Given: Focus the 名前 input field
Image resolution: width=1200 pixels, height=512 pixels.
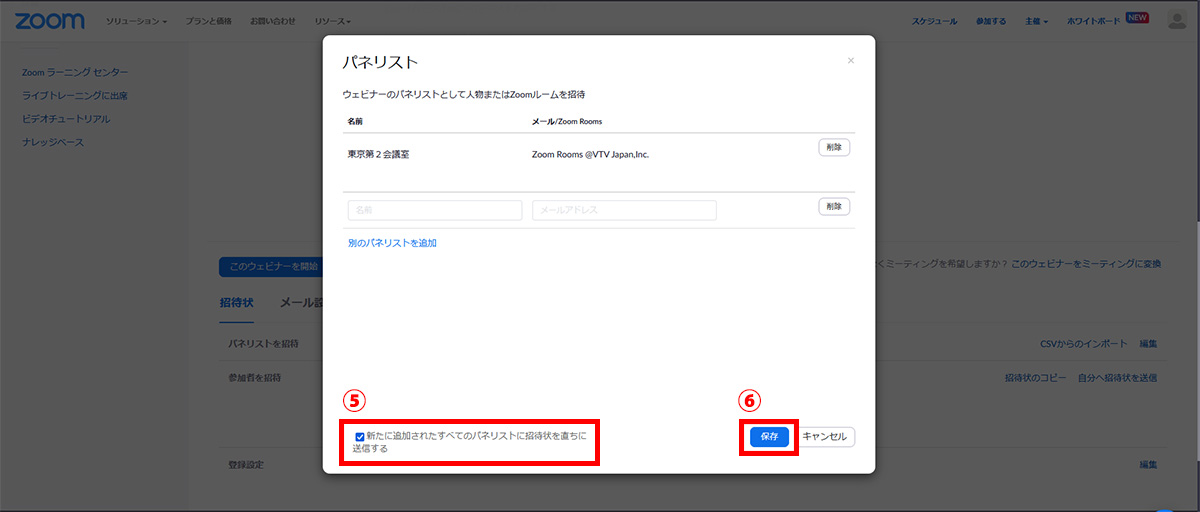Looking at the screenshot, I should click(435, 210).
